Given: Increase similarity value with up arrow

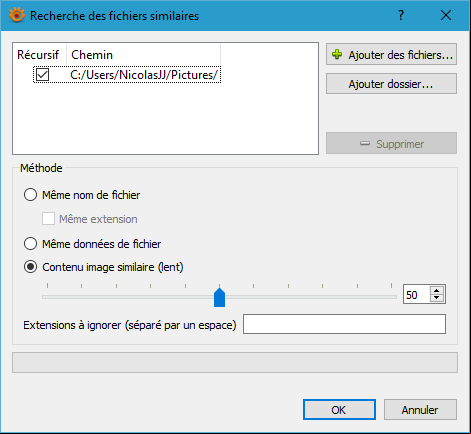Looking at the screenshot, I should click(437, 290).
